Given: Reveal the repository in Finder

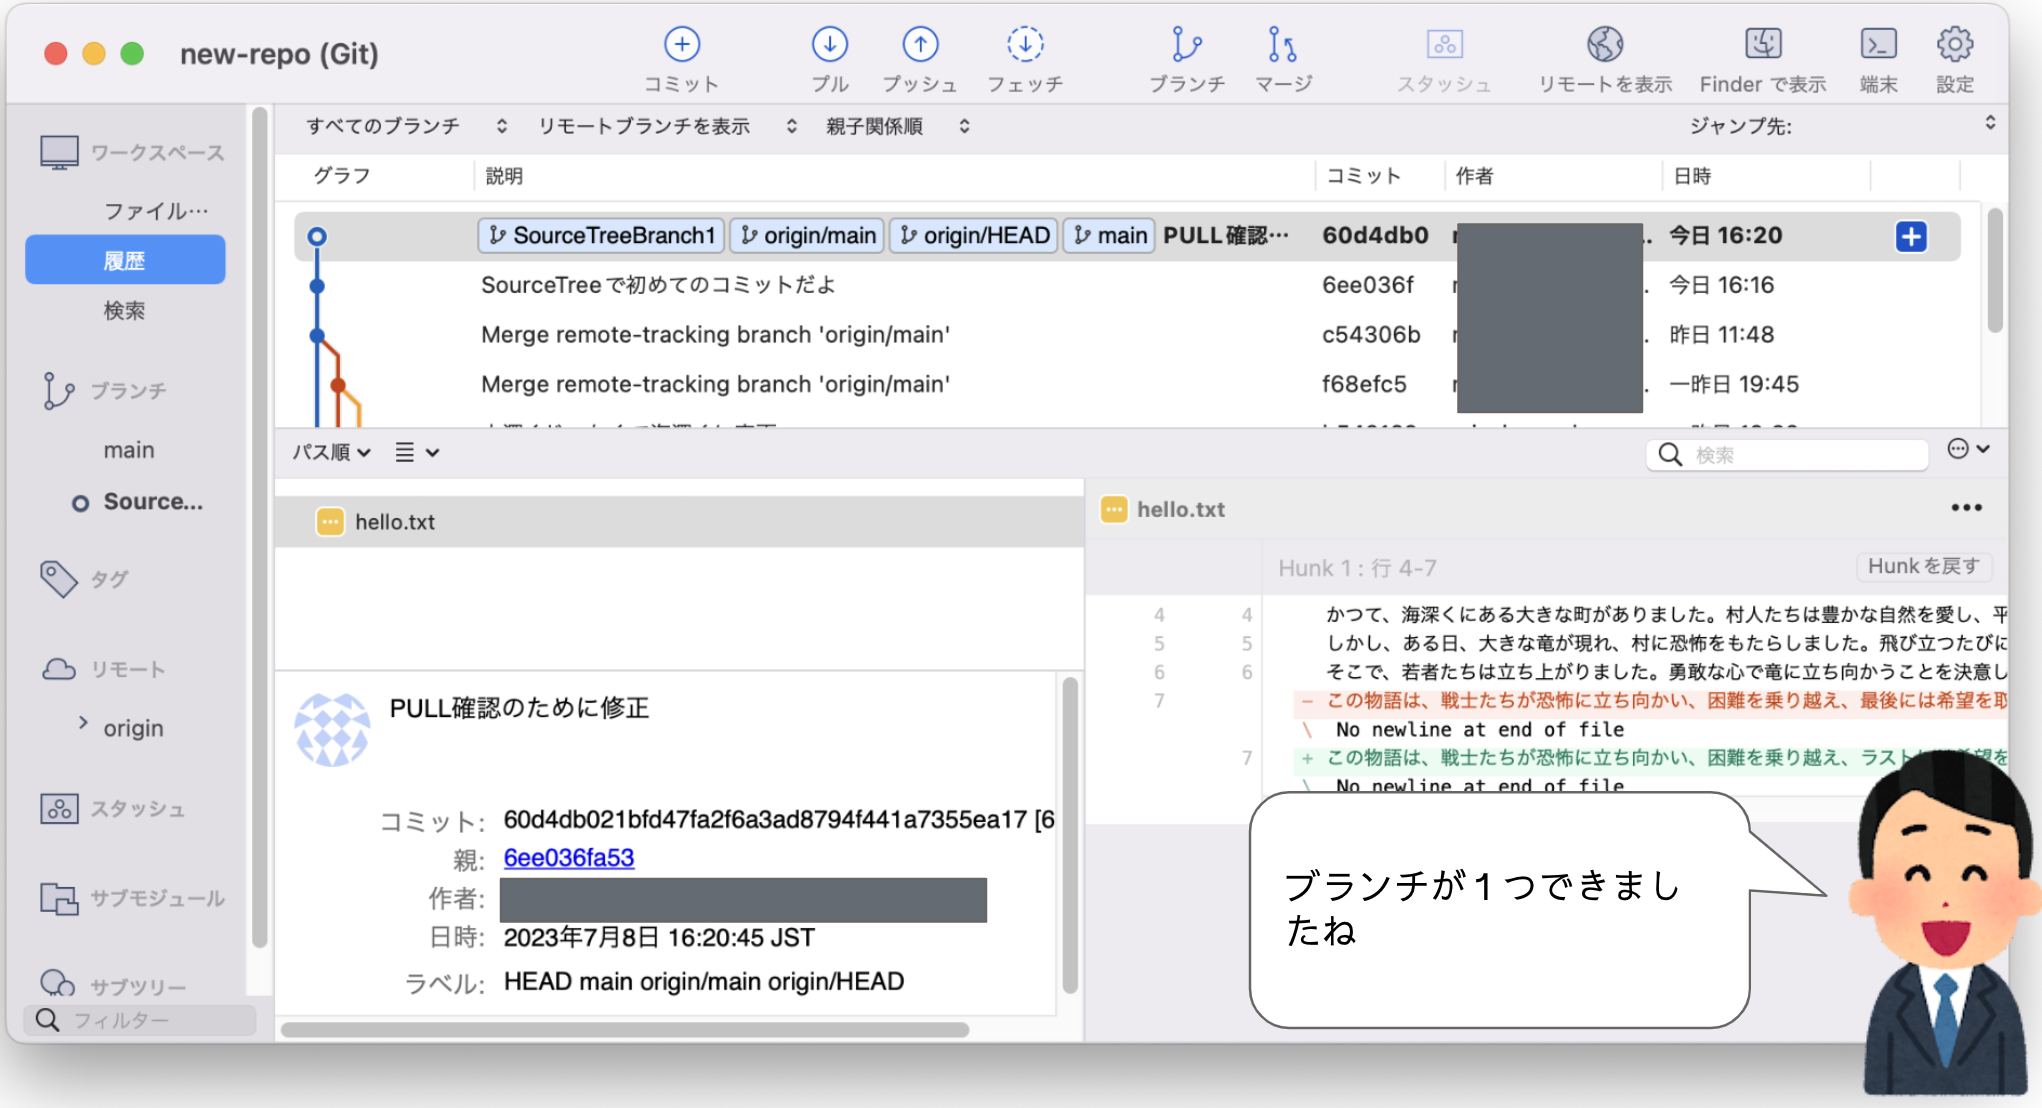Looking at the screenshot, I should click(1761, 55).
